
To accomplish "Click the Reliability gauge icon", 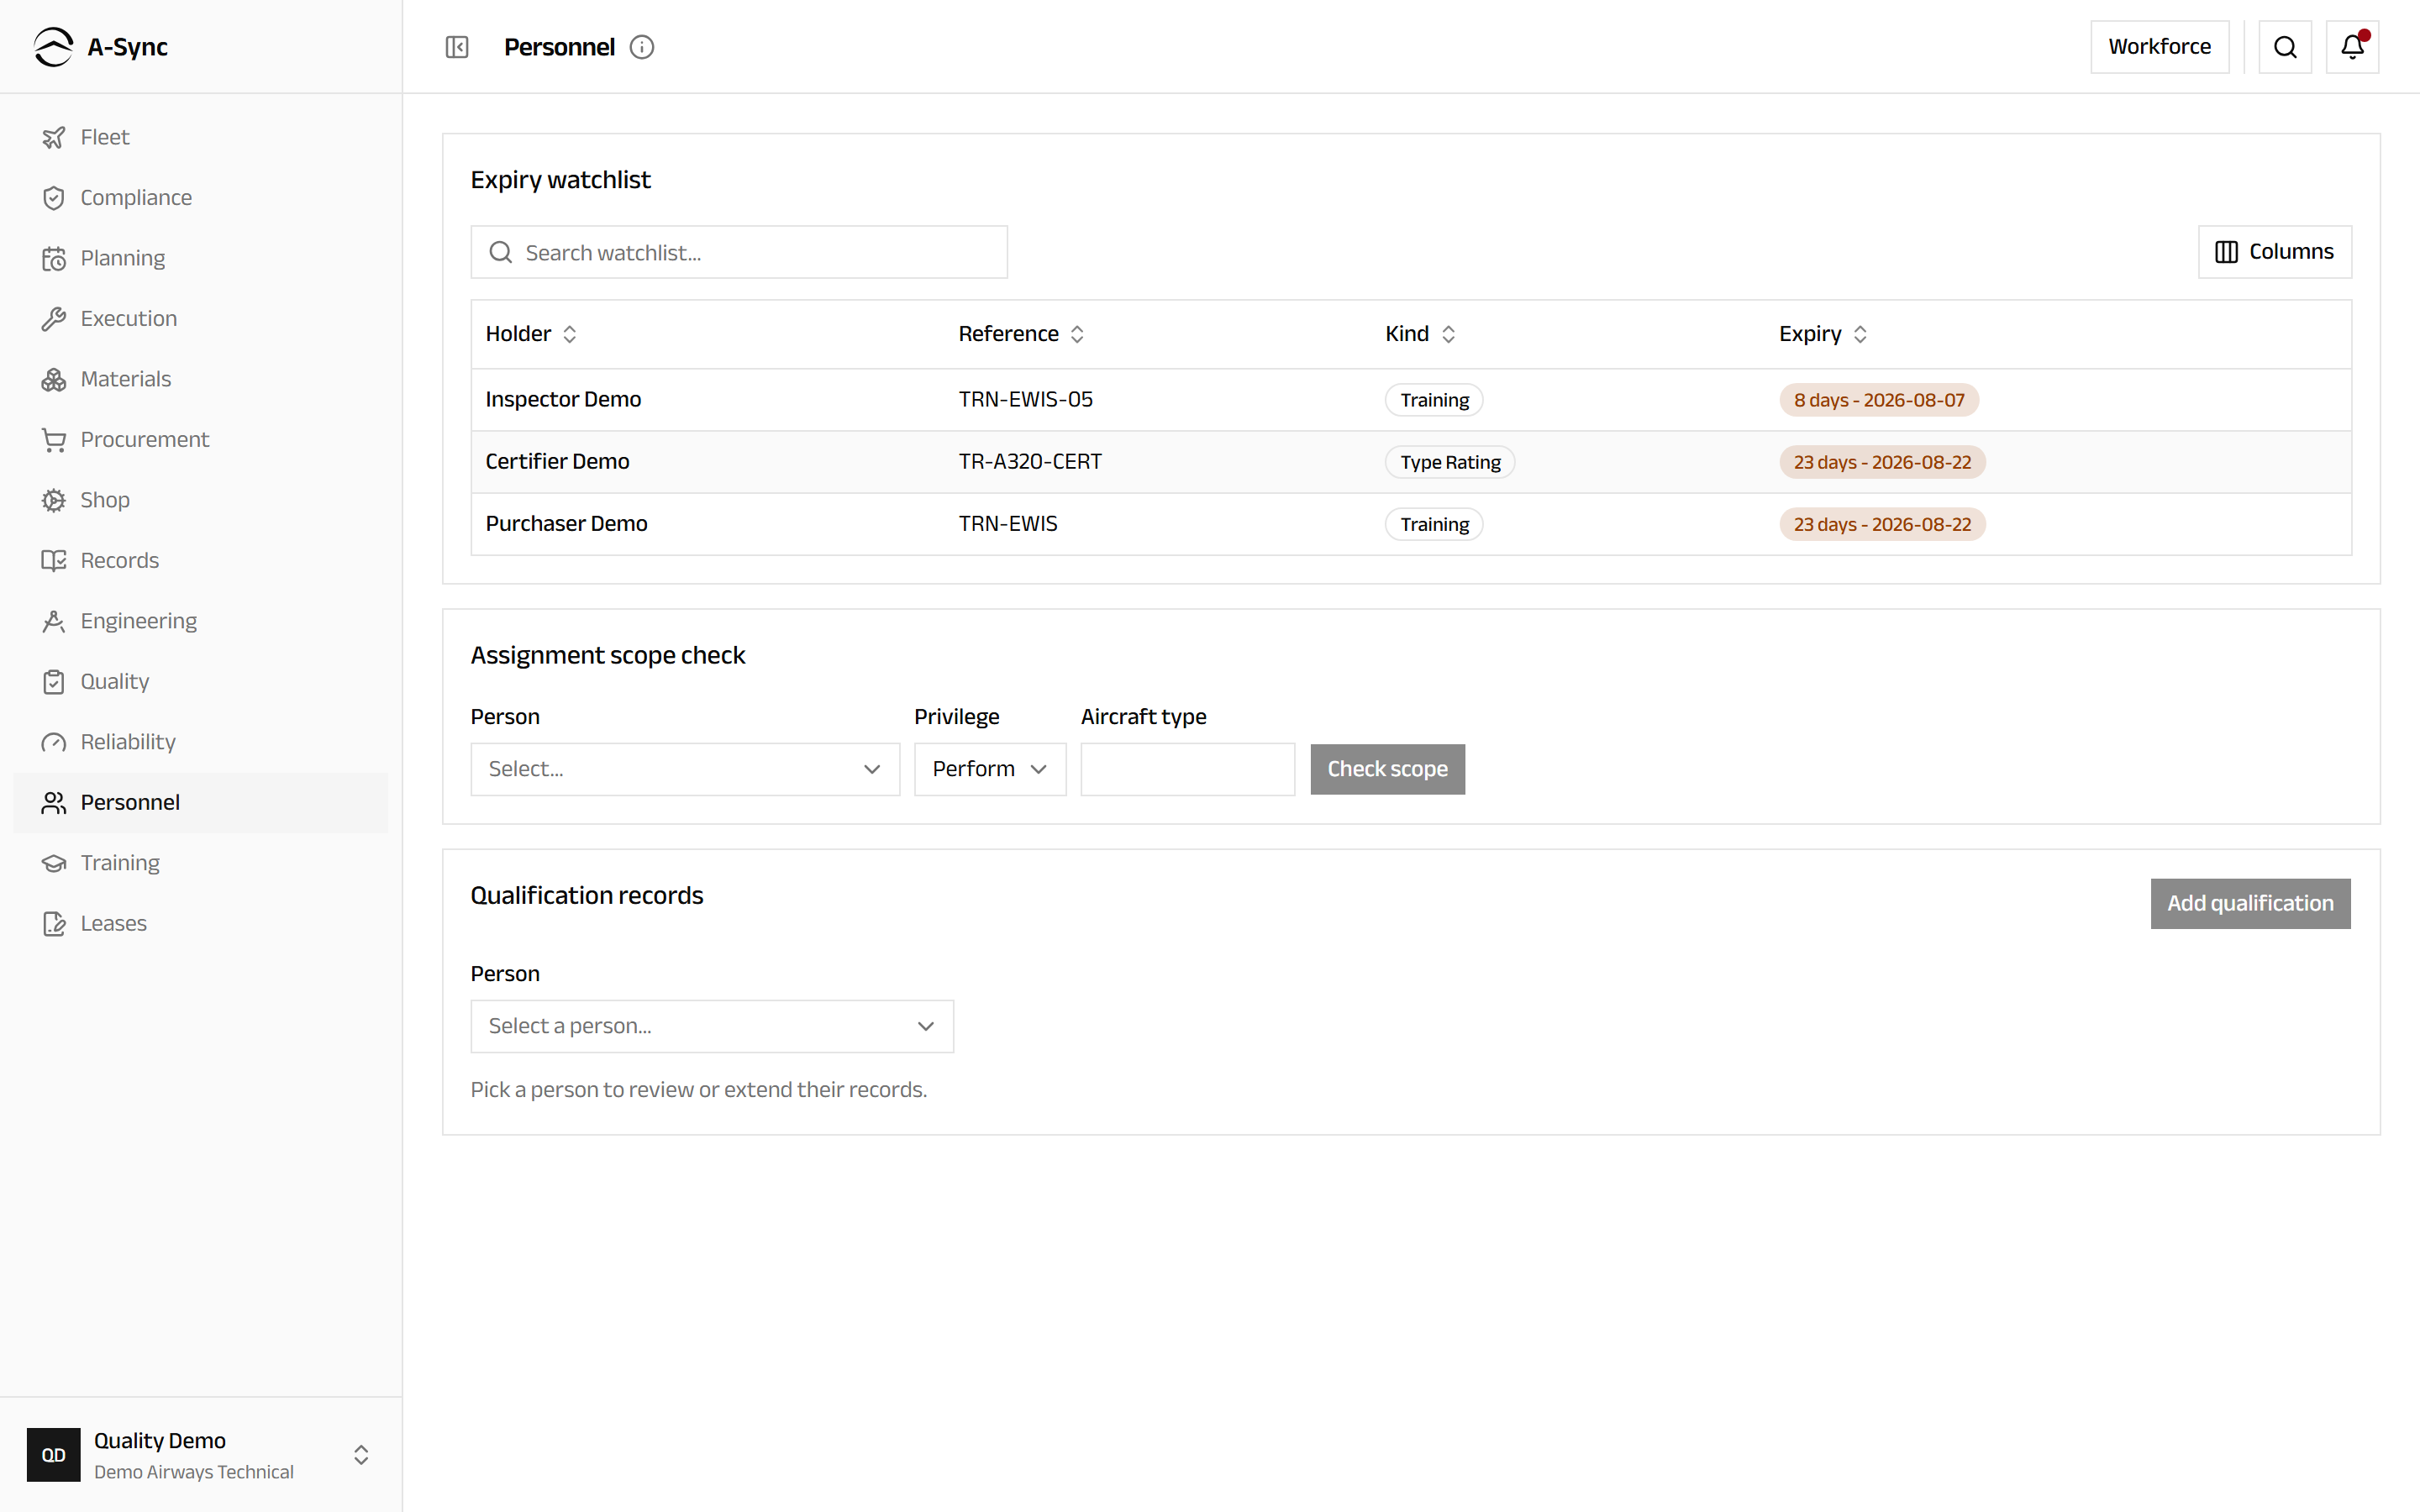I will tap(54, 742).
